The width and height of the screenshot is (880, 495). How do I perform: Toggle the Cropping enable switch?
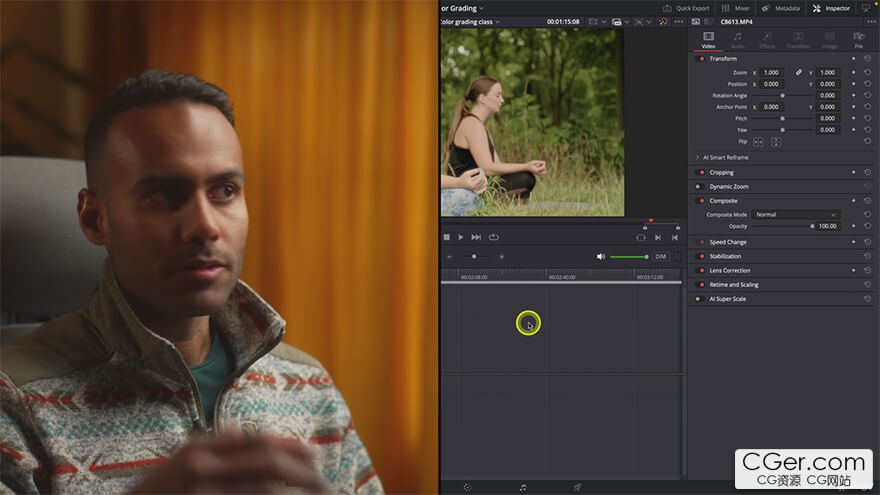point(700,172)
